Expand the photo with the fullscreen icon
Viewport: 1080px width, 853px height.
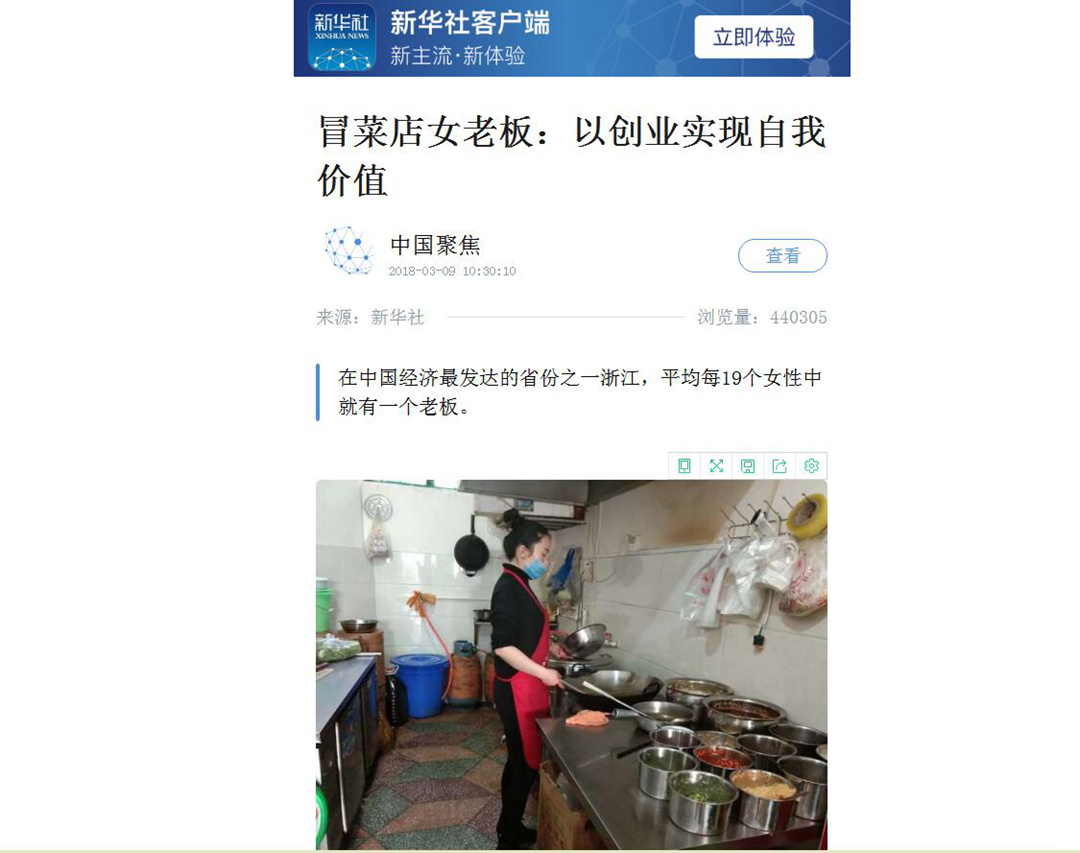[716, 466]
